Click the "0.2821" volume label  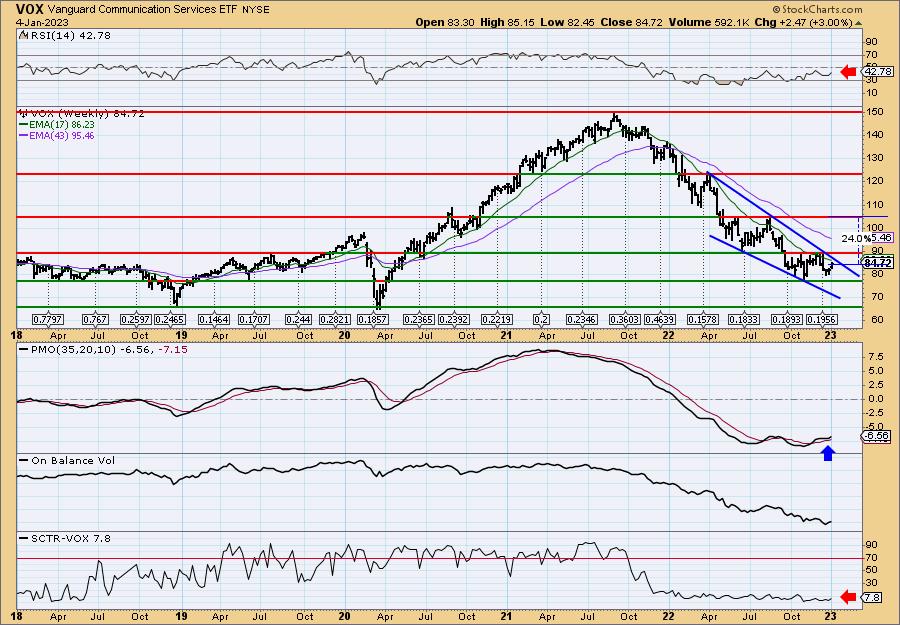click(335, 319)
